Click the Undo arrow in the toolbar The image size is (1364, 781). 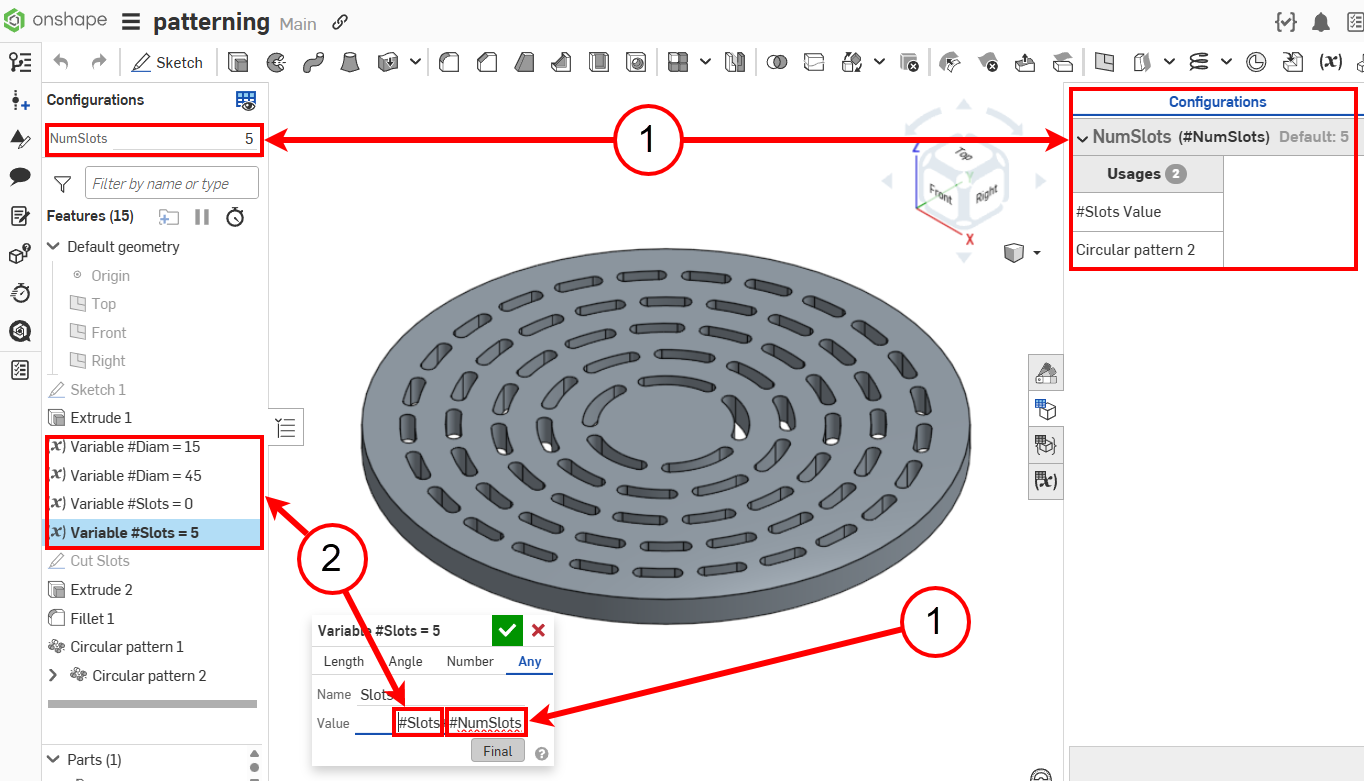tap(62, 62)
